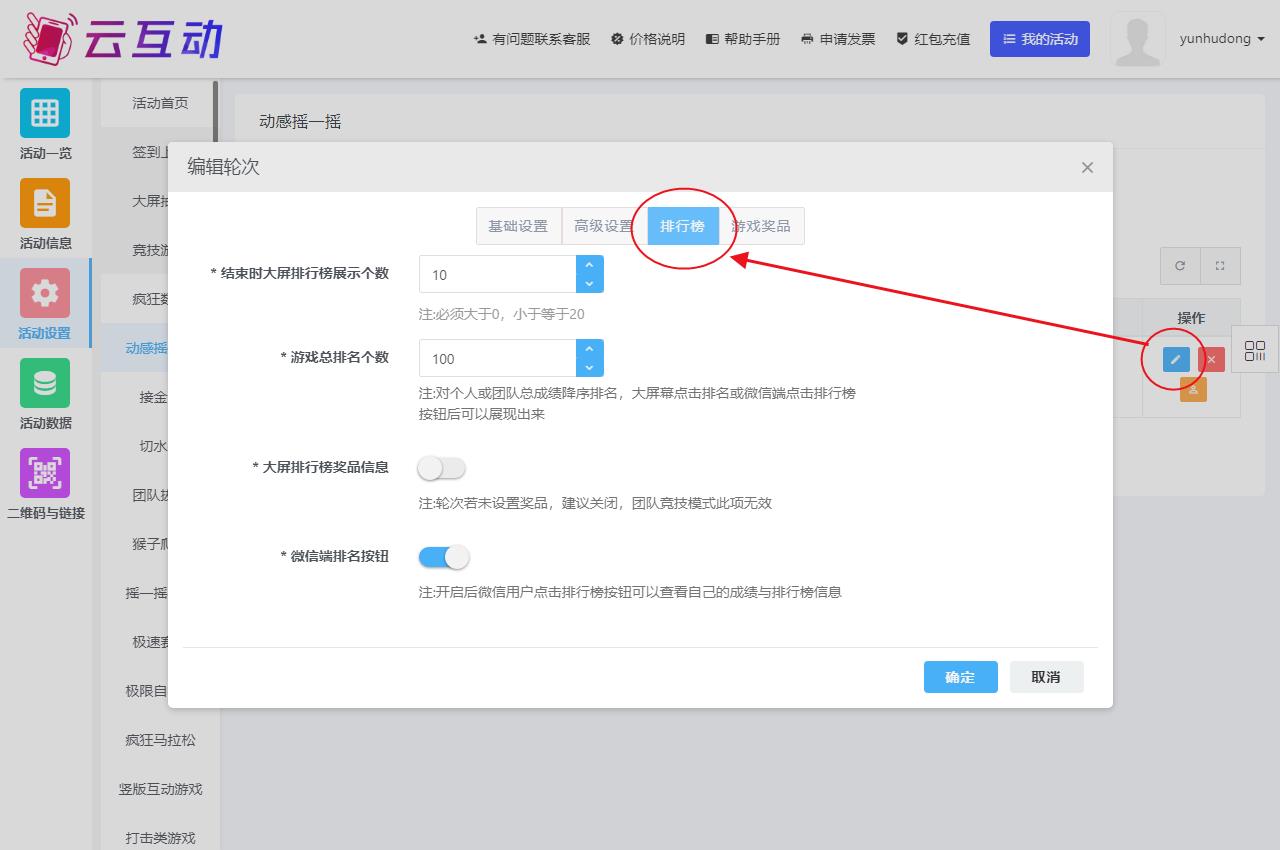Open 价格说明 link
1280x850 pixels.
[648, 39]
